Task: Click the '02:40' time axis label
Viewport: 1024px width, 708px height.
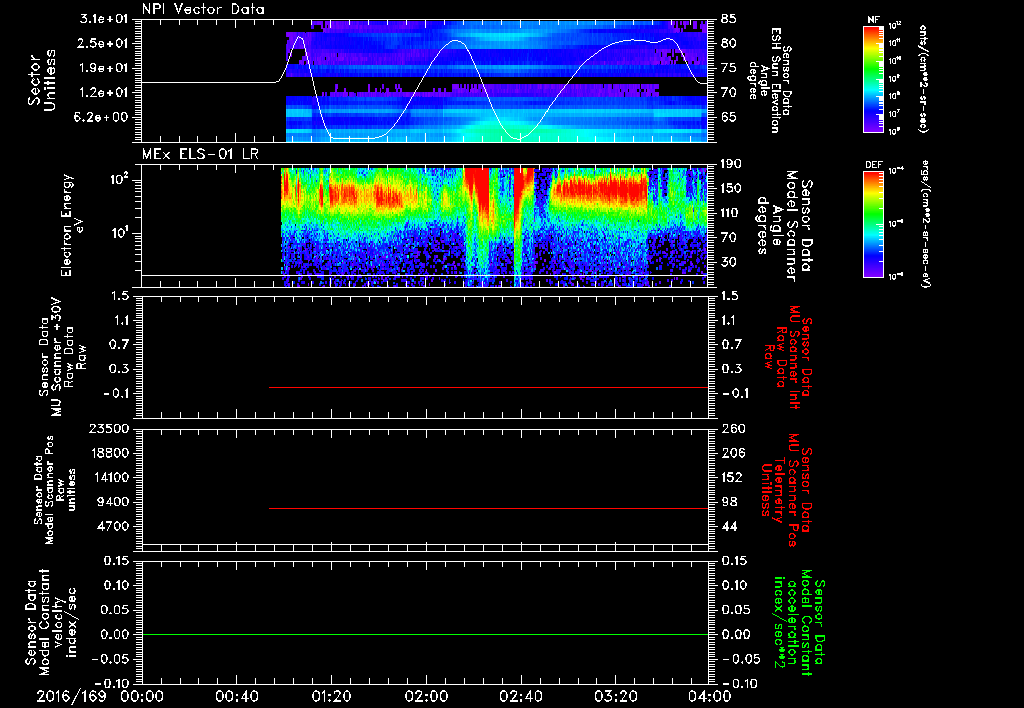Action: click(520, 696)
